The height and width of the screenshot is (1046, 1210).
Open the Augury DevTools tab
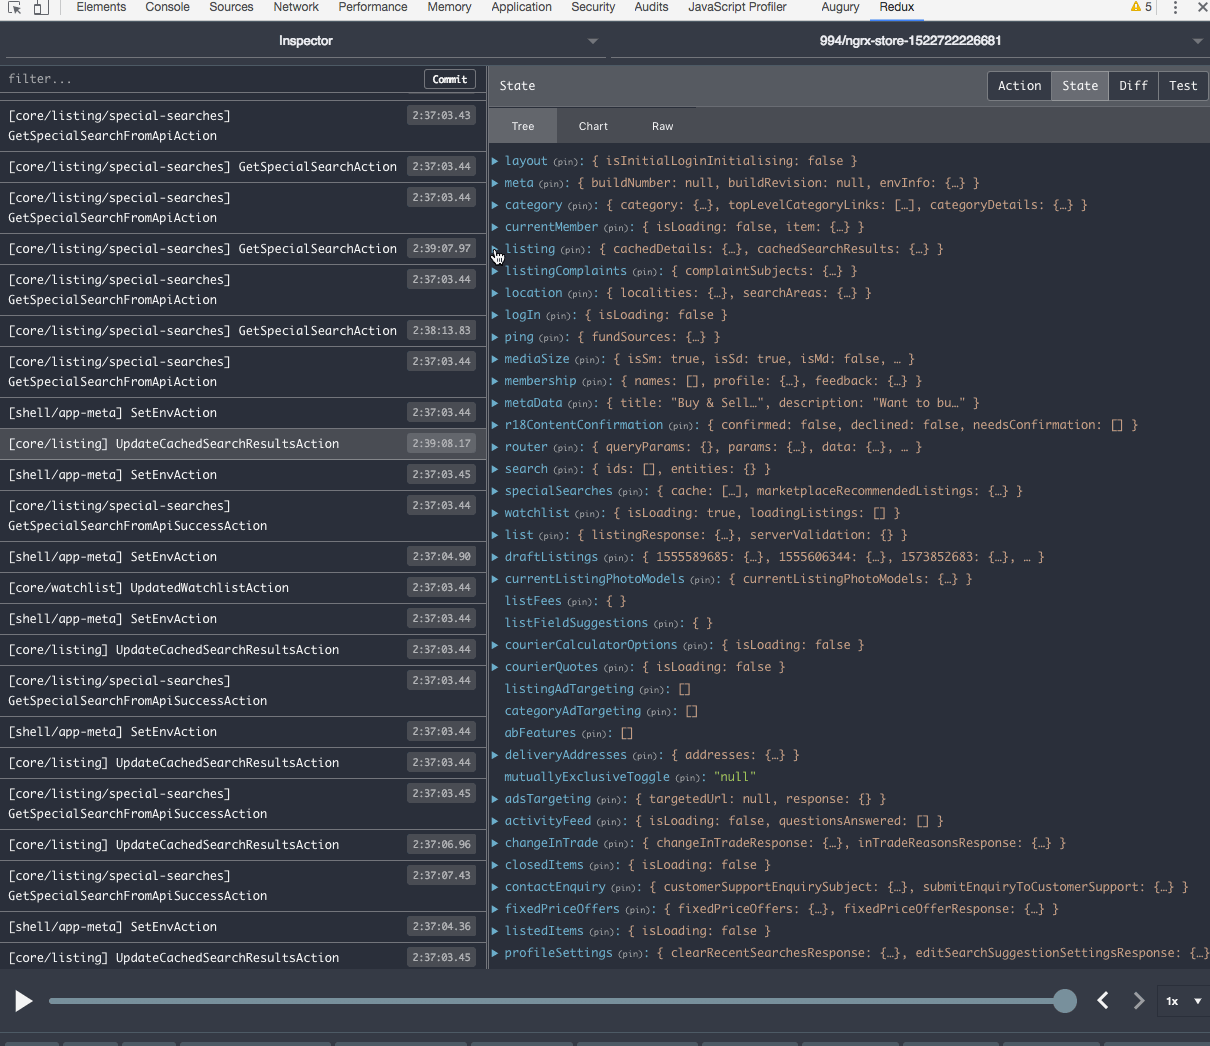[x=840, y=7]
